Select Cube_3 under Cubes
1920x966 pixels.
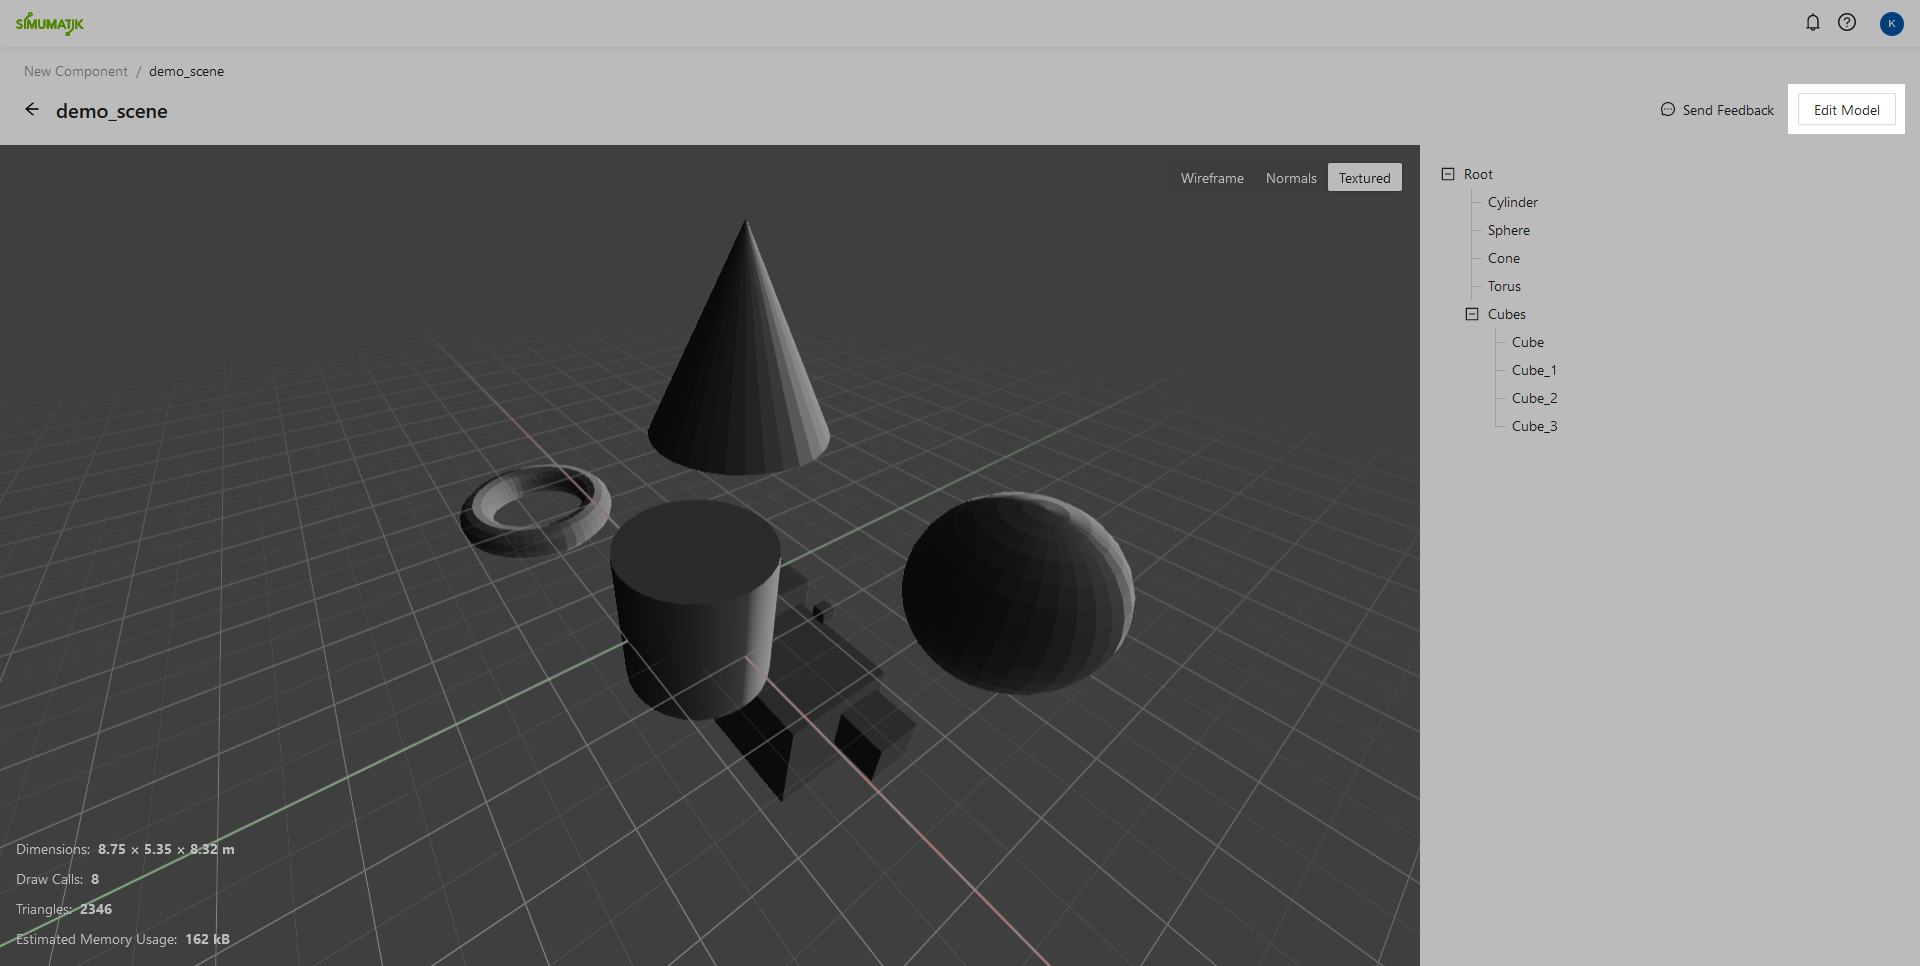coord(1535,425)
